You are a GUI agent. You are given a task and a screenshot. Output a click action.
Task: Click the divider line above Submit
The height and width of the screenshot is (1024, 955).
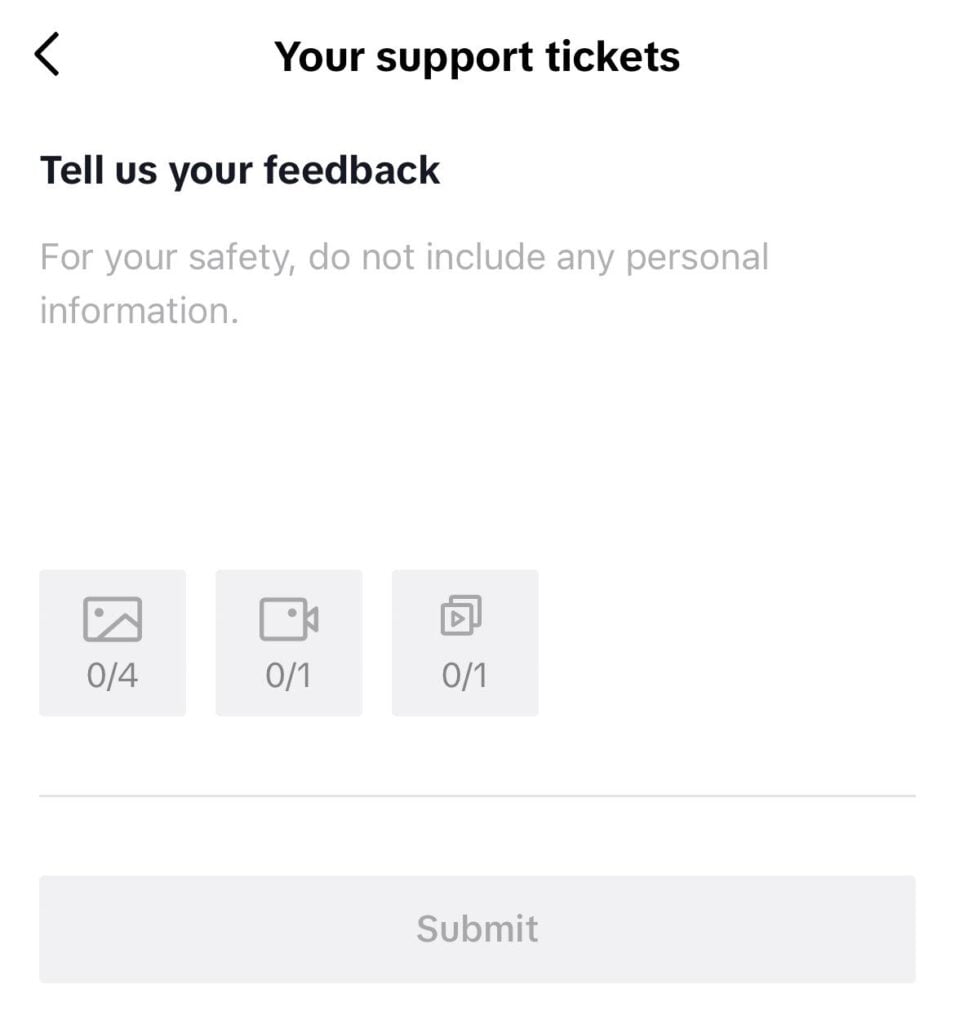coord(477,796)
